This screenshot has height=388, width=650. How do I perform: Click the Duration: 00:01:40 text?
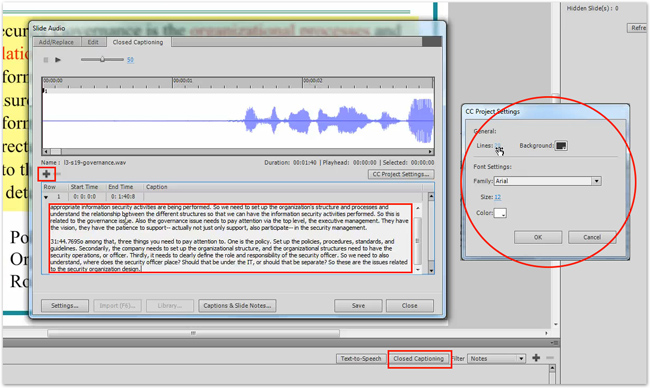(x=291, y=162)
